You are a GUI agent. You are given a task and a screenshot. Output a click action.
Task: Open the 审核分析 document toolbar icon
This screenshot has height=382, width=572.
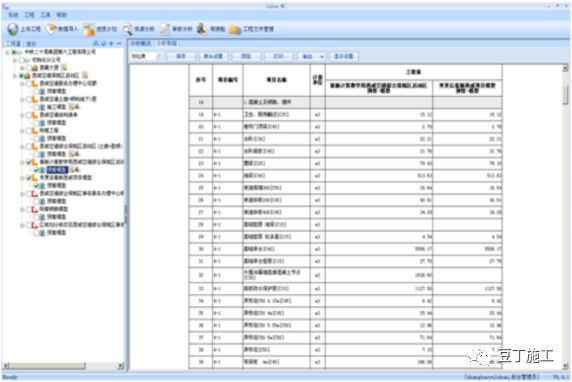click(165, 29)
